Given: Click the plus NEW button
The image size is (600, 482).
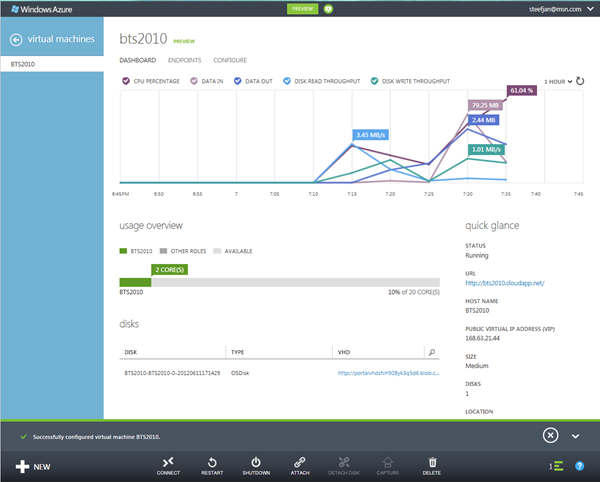Looking at the screenshot, I should coord(33,467).
